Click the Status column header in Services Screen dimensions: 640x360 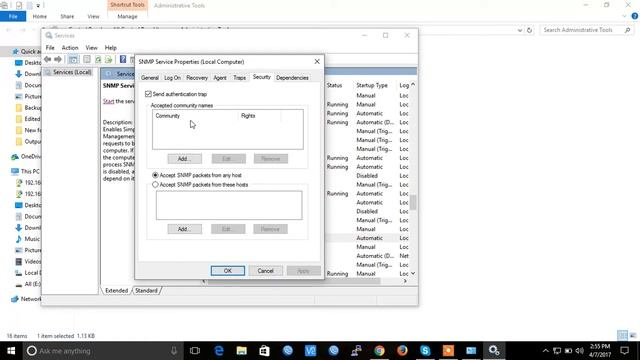[x=334, y=85]
